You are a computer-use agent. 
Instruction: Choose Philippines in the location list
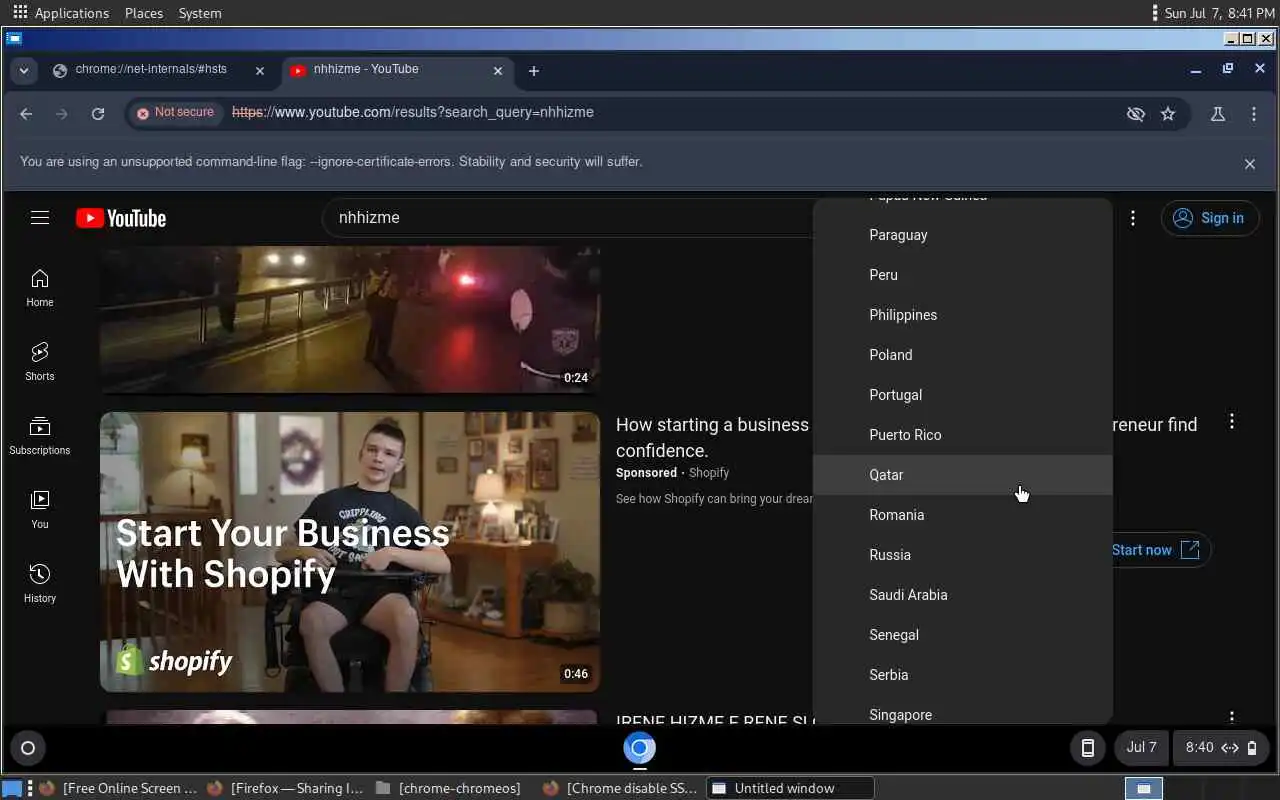click(963, 315)
